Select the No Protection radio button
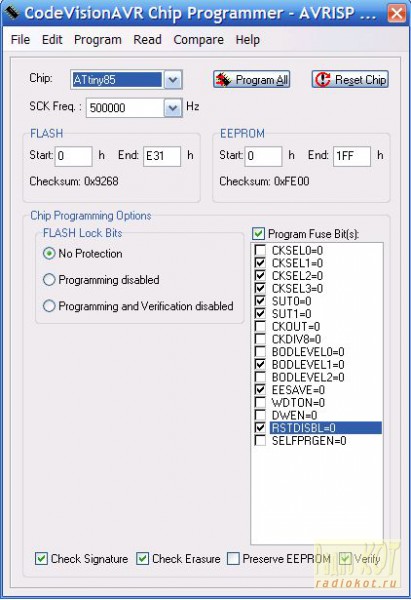 click(49, 253)
